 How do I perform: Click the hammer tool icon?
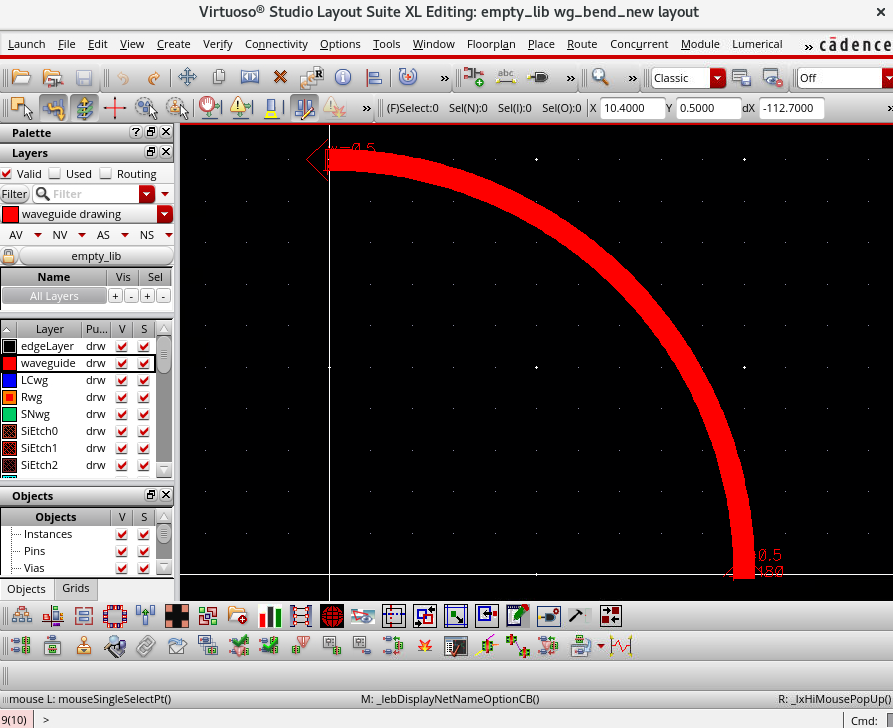tap(579, 616)
